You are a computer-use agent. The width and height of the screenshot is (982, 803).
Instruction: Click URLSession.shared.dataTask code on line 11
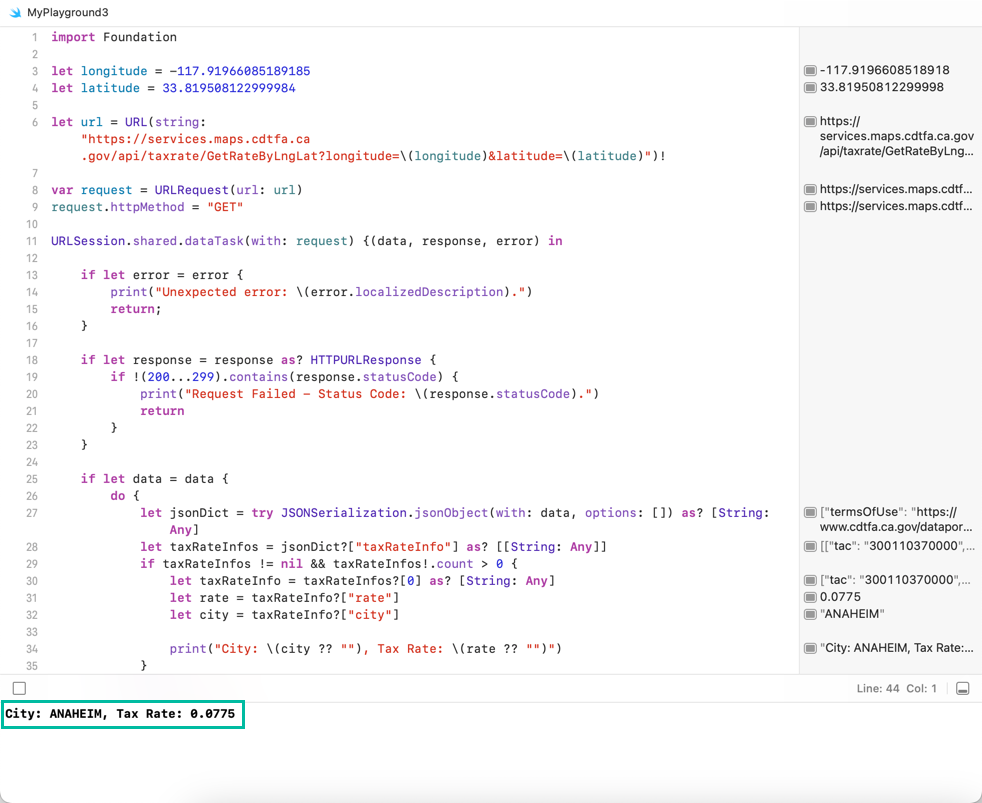(147, 241)
